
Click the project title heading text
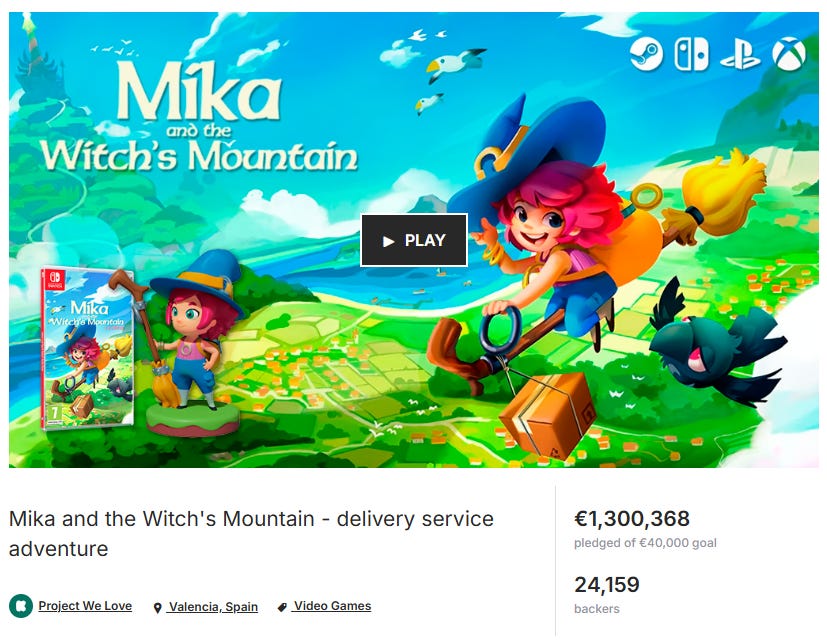click(x=252, y=533)
